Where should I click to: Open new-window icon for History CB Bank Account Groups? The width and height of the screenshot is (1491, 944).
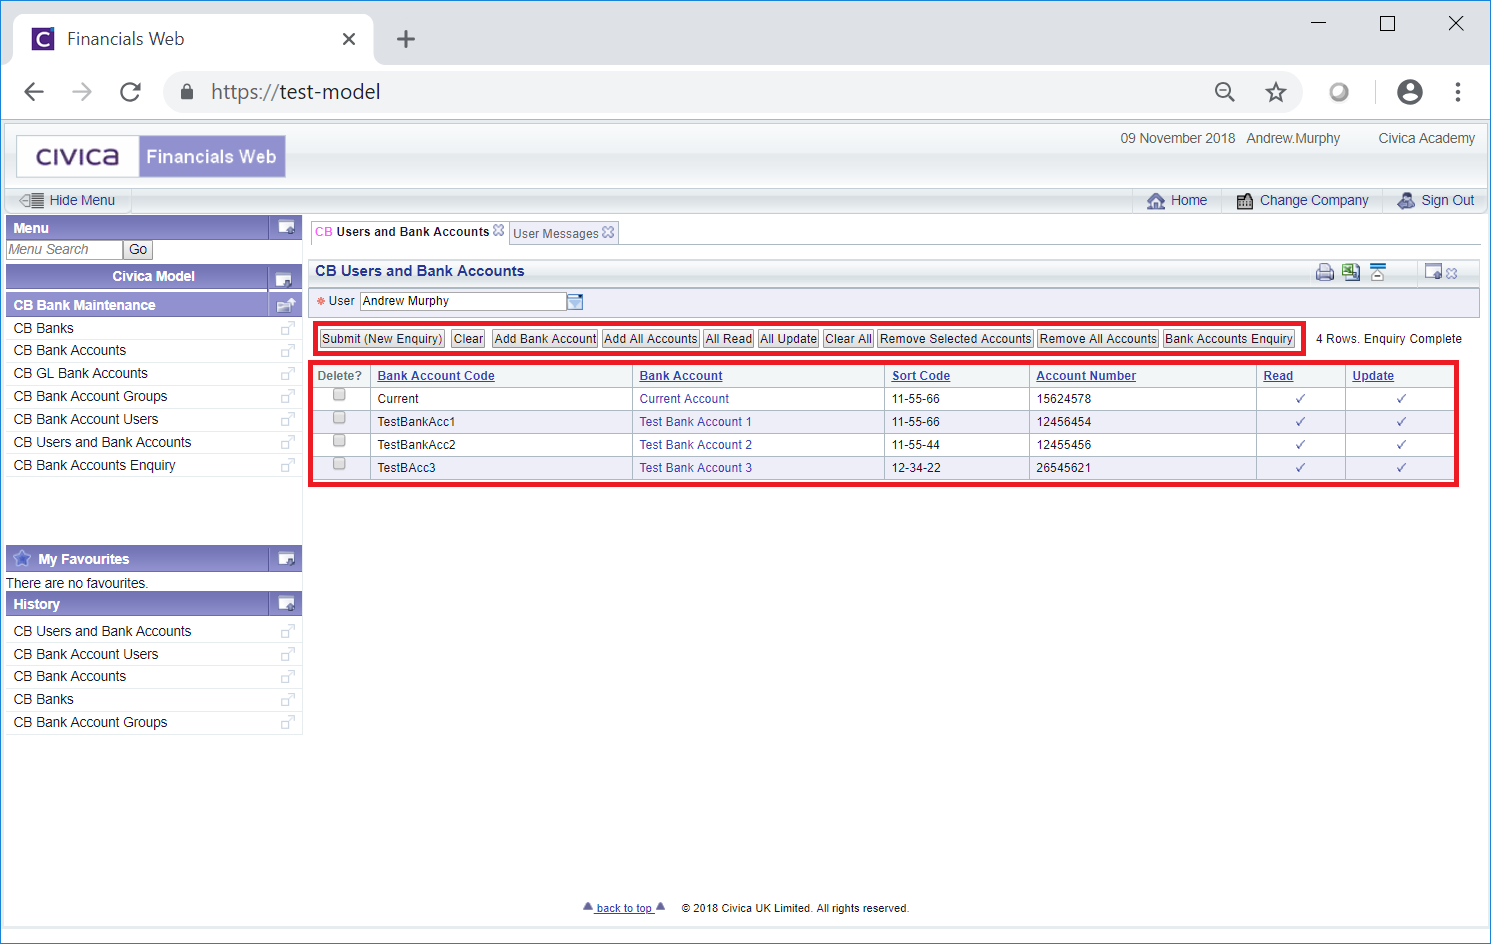click(x=288, y=723)
